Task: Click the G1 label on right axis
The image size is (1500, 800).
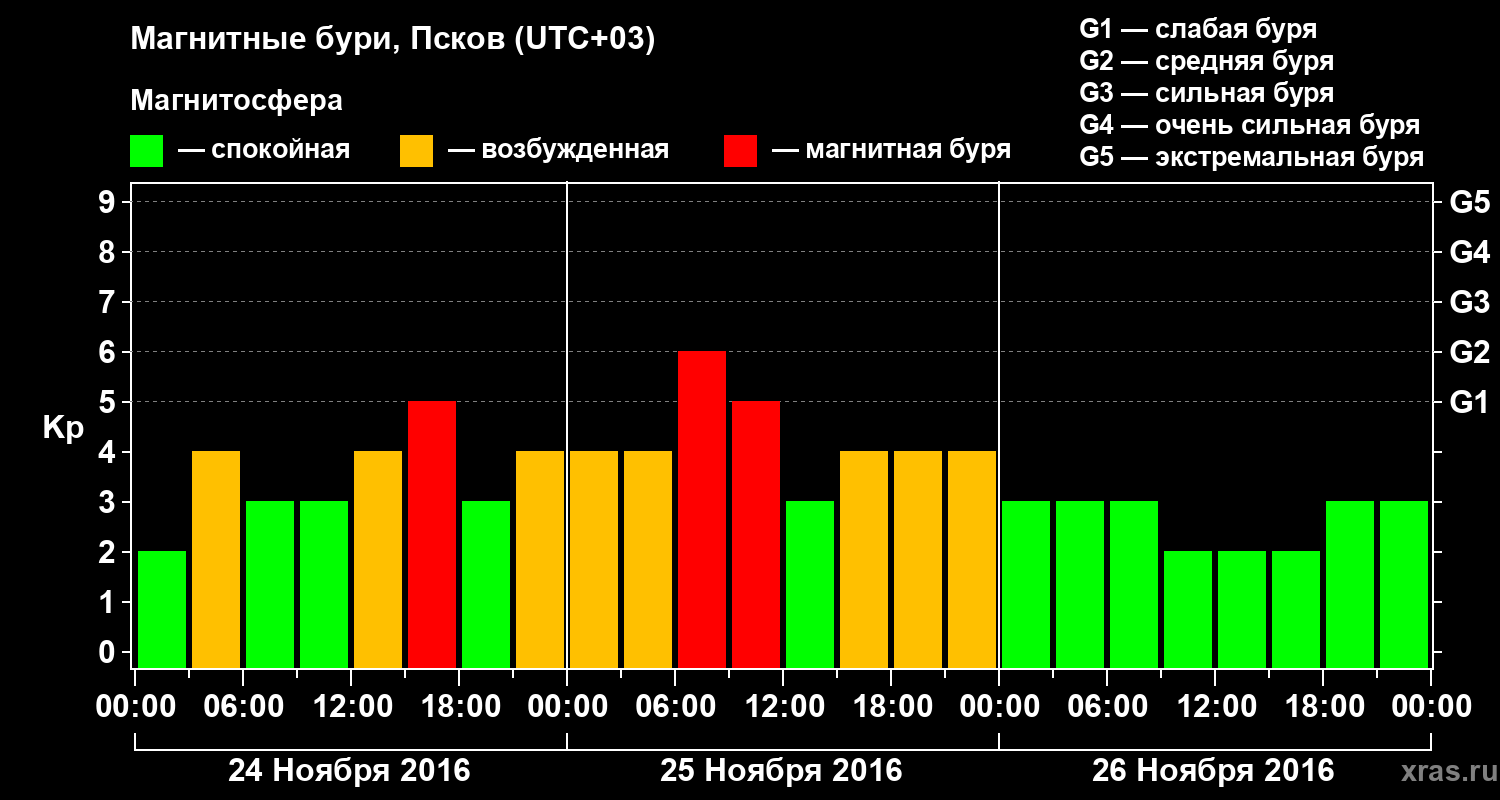Action: 1470,402
